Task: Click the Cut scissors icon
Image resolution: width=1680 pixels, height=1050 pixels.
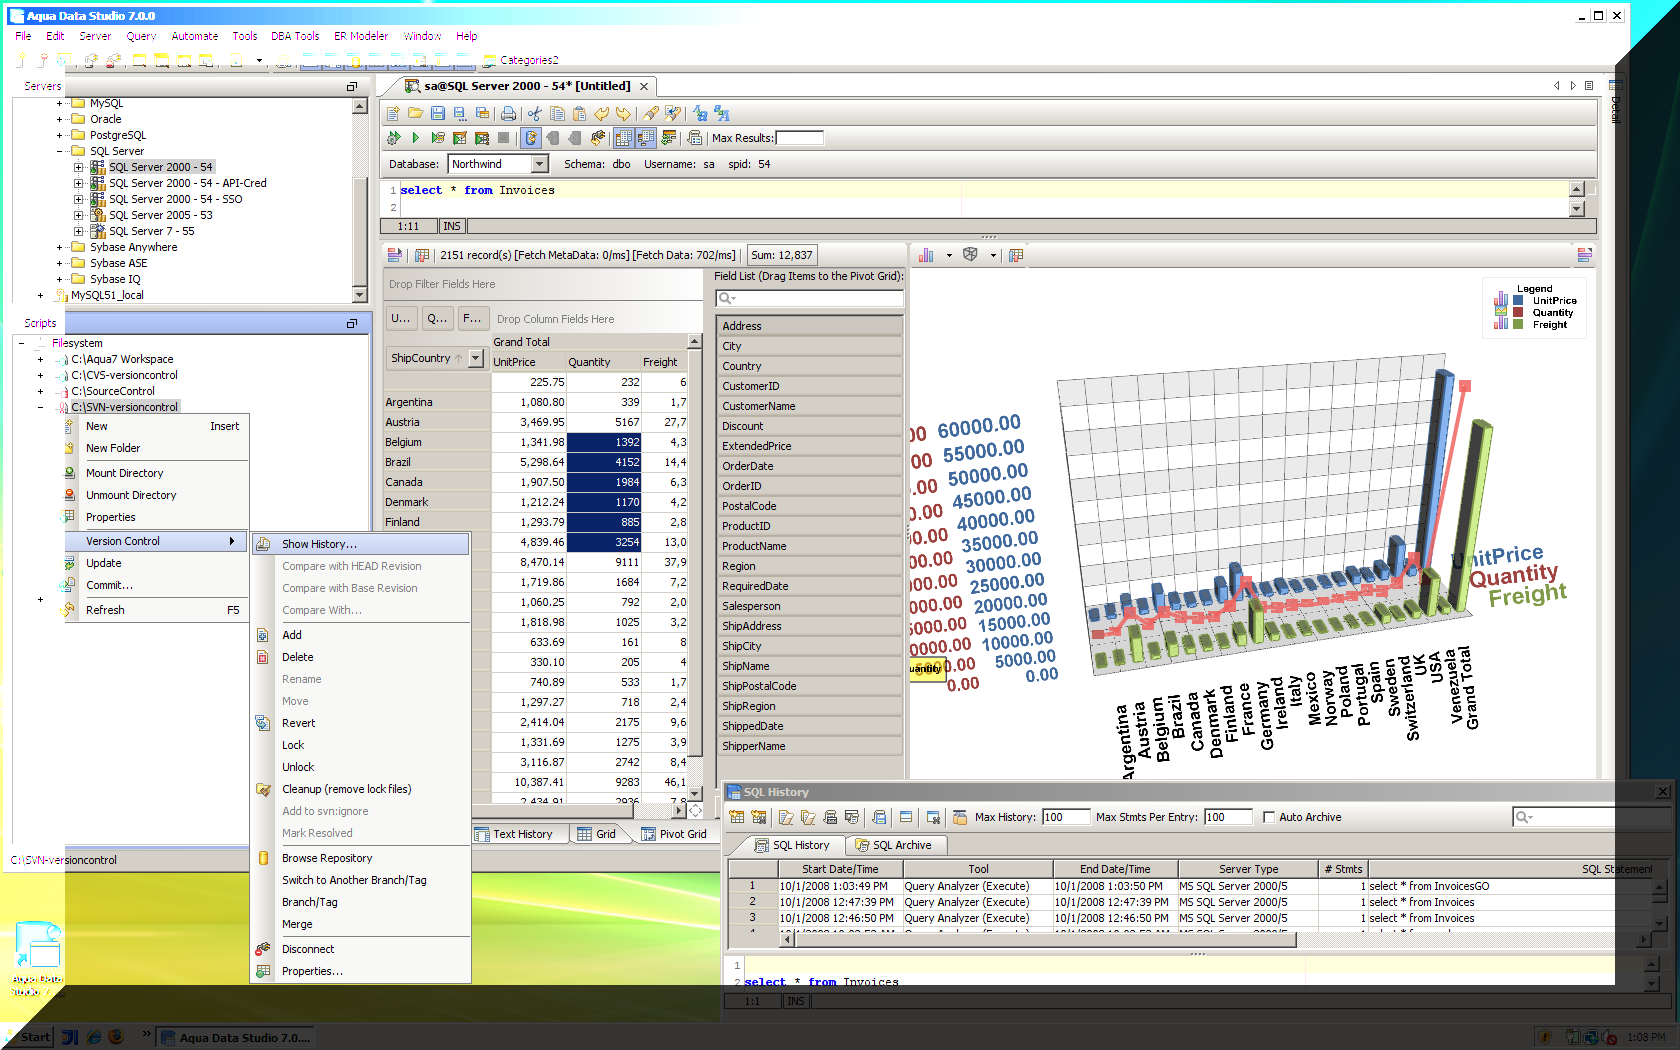Action: tap(535, 113)
